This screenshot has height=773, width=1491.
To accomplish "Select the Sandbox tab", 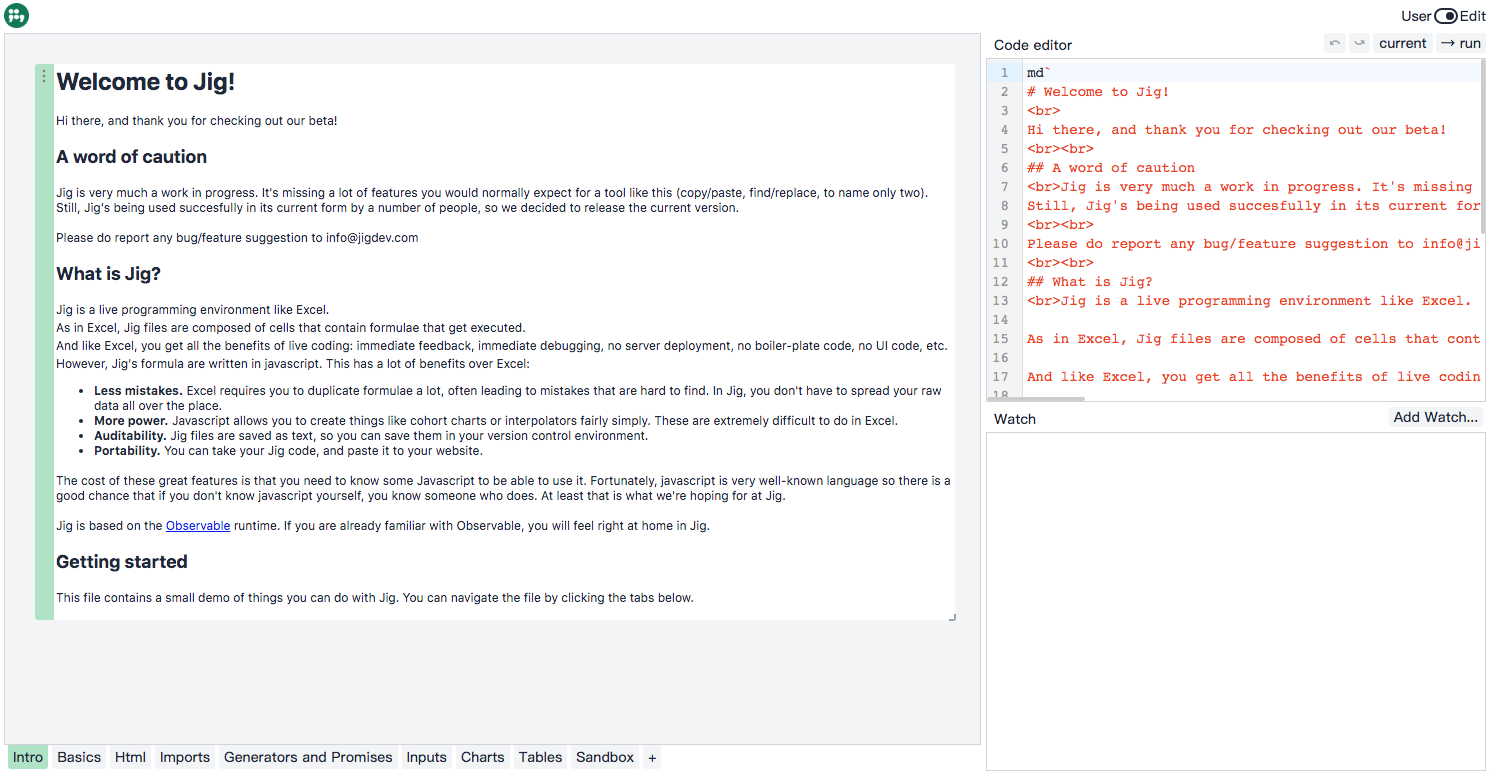I will click(x=605, y=758).
